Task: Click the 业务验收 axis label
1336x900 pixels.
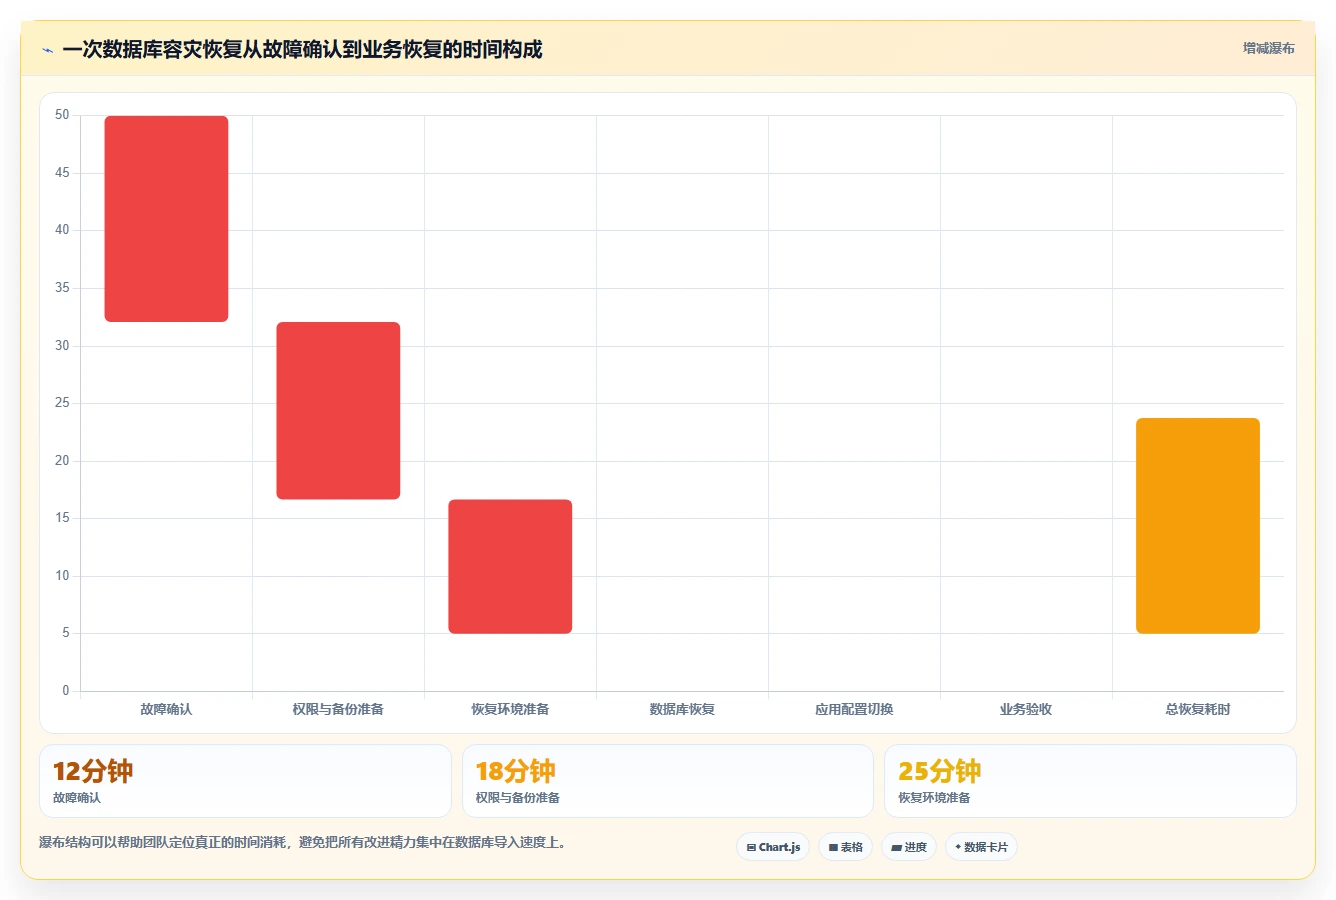Action: [1026, 709]
